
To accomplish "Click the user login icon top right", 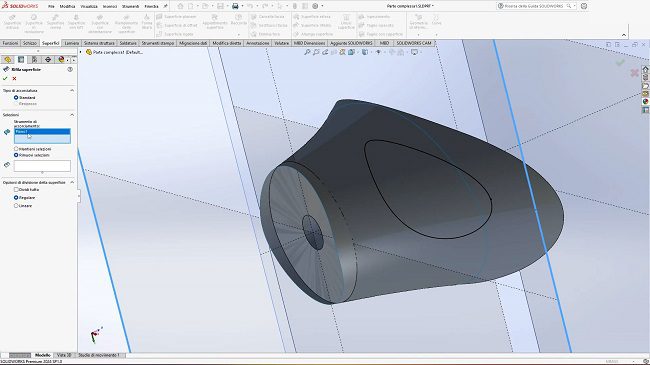I will 584,6.
